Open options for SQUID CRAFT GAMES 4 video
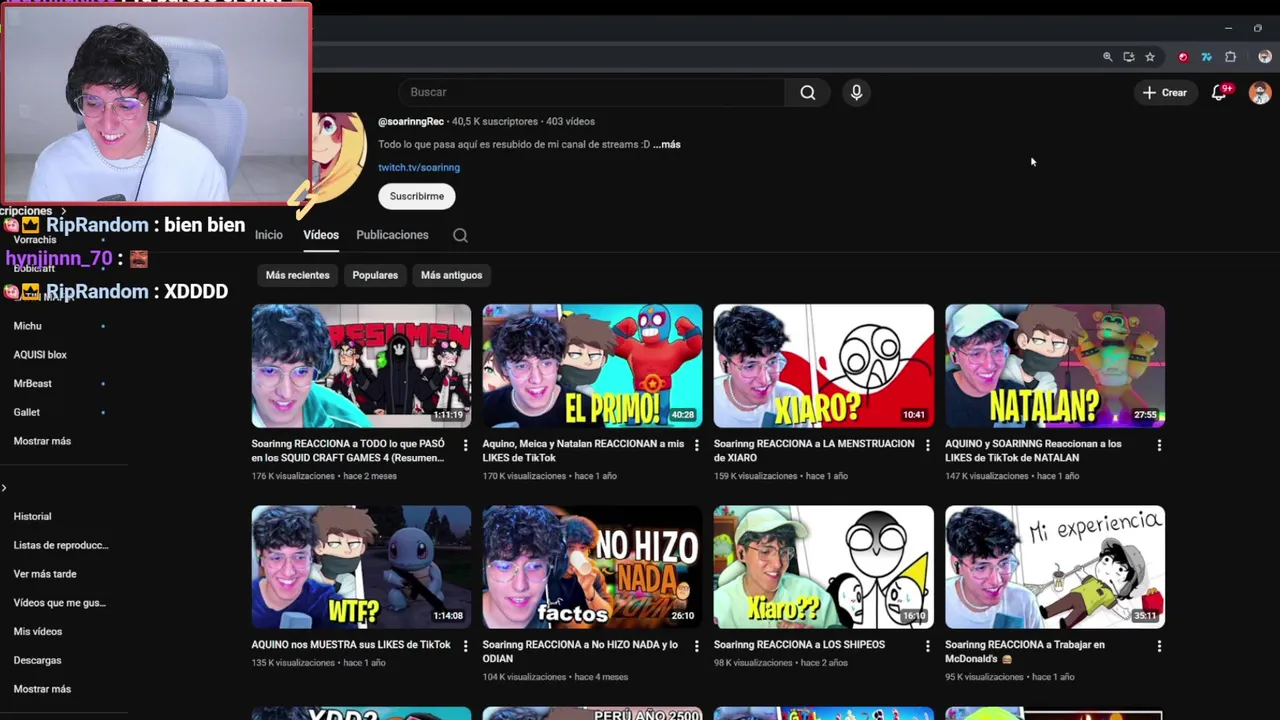 (x=465, y=445)
